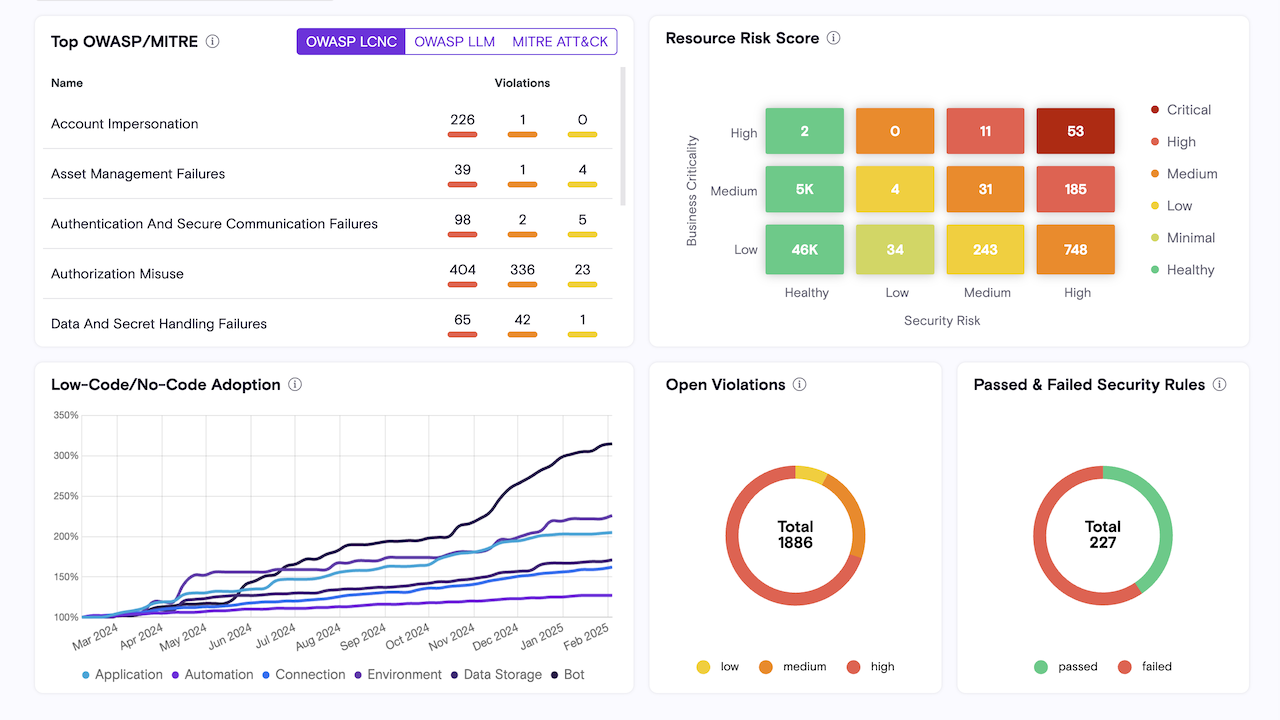
Task: Click the 748 high security risk cell
Action: pyautogui.click(x=1075, y=250)
